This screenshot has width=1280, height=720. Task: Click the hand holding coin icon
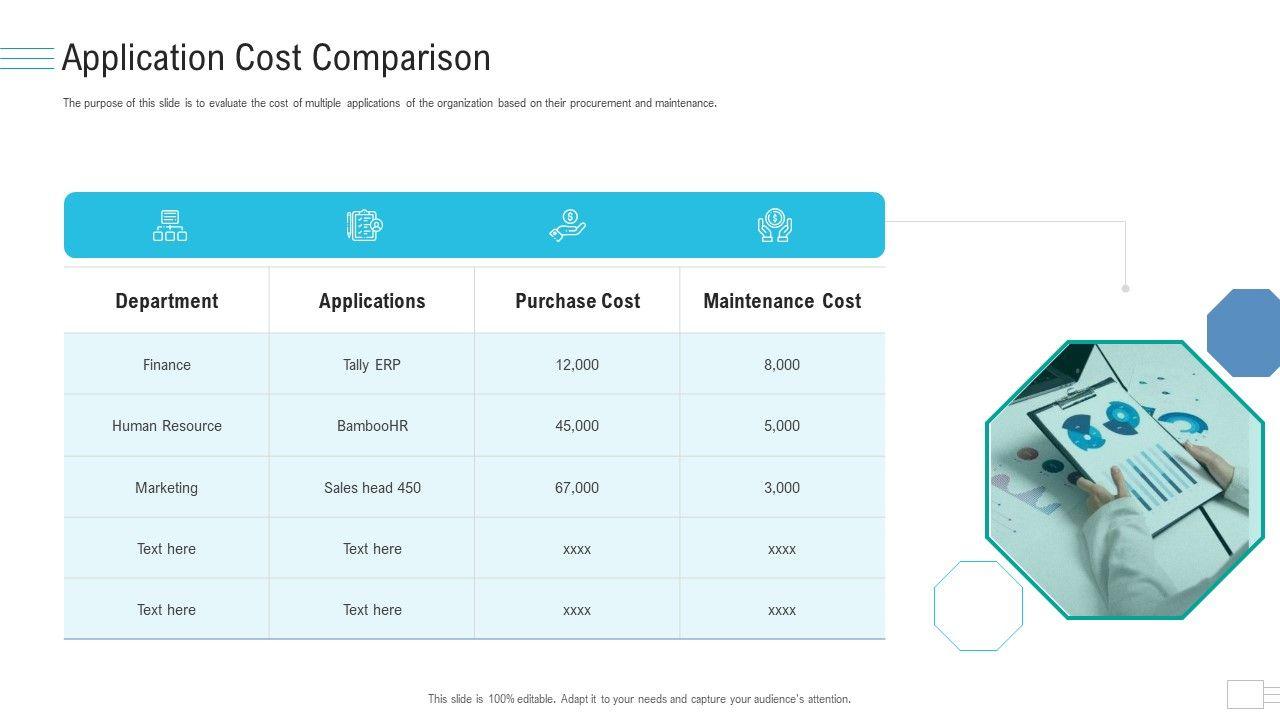click(x=567, y=225)
